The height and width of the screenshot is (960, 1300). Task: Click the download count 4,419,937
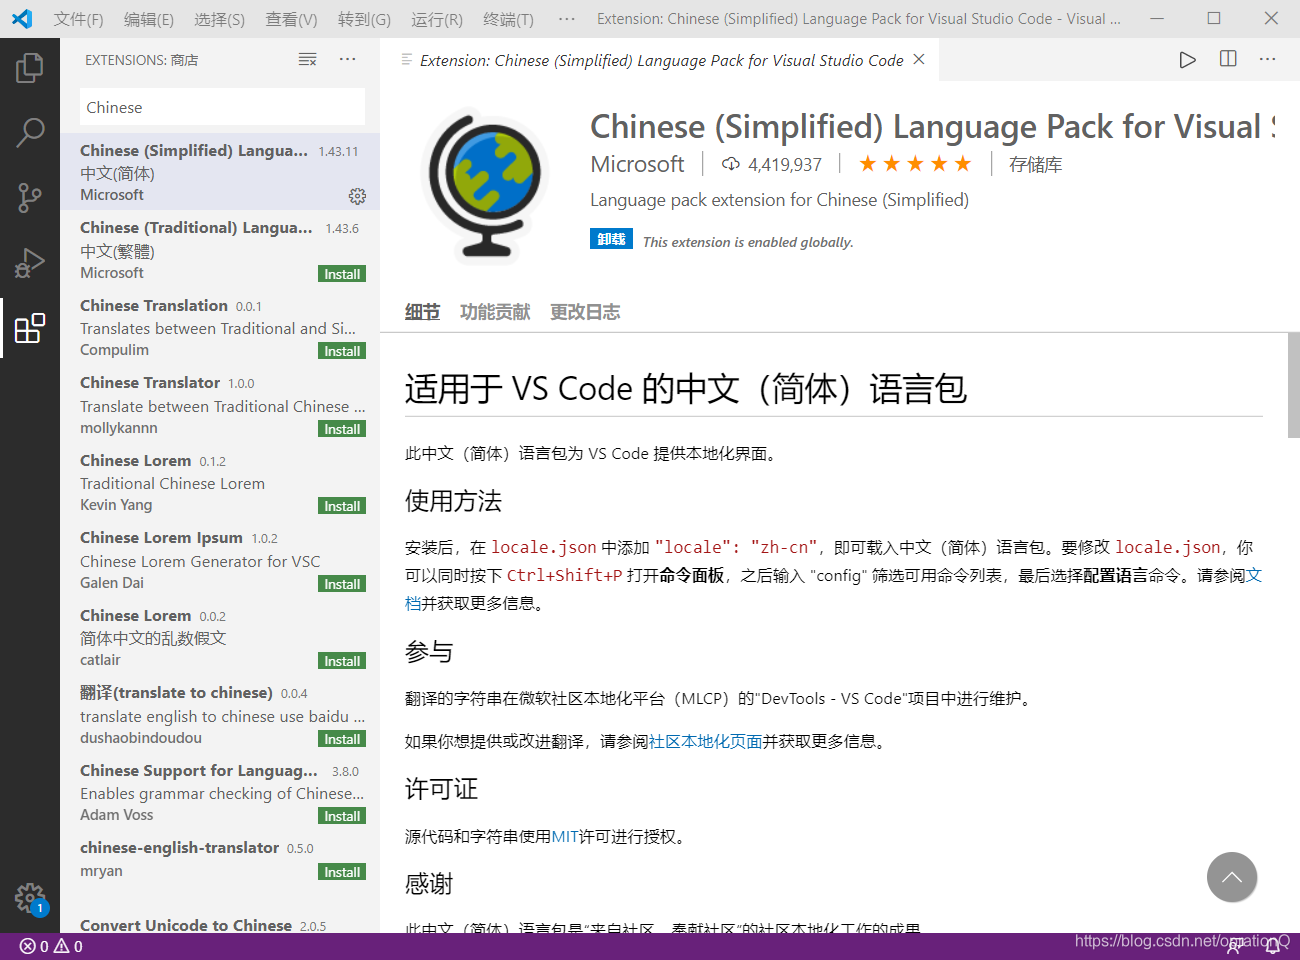771,165
